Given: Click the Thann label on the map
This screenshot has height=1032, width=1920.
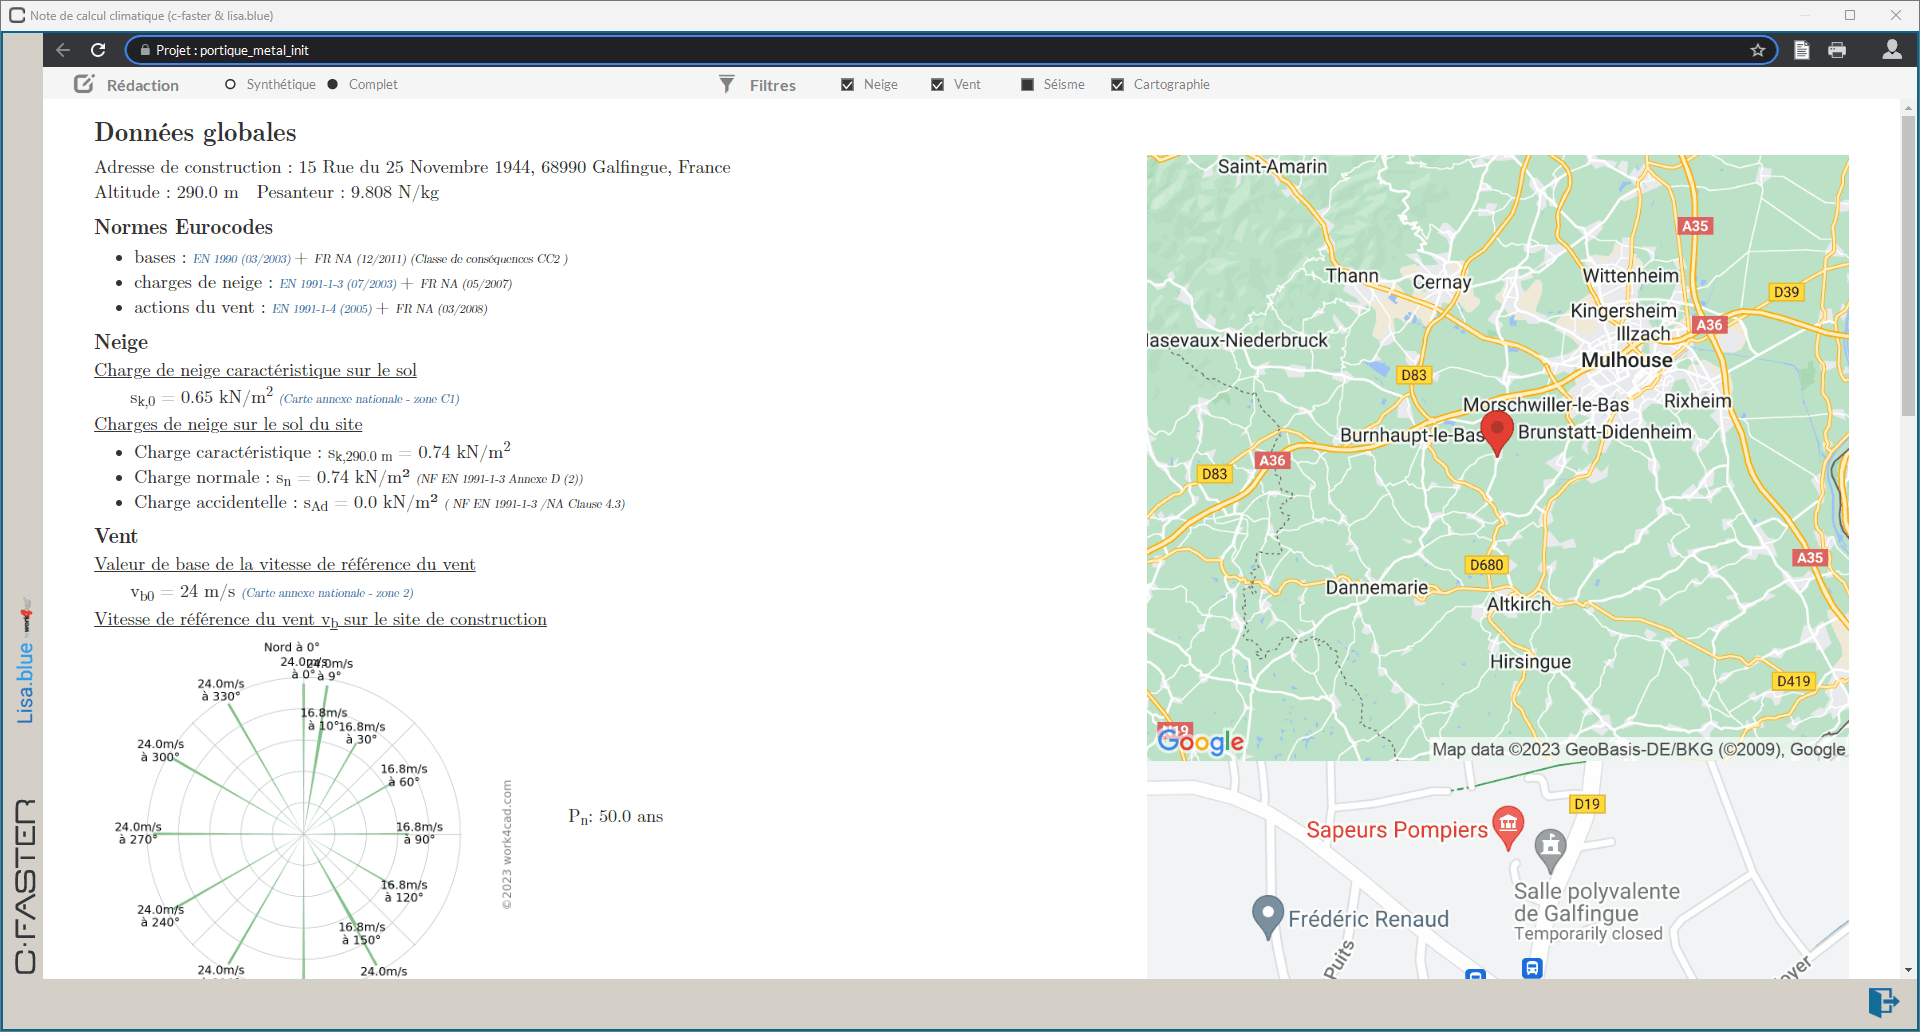Looking at the screenshot, I should click(x=1352, y=276).
